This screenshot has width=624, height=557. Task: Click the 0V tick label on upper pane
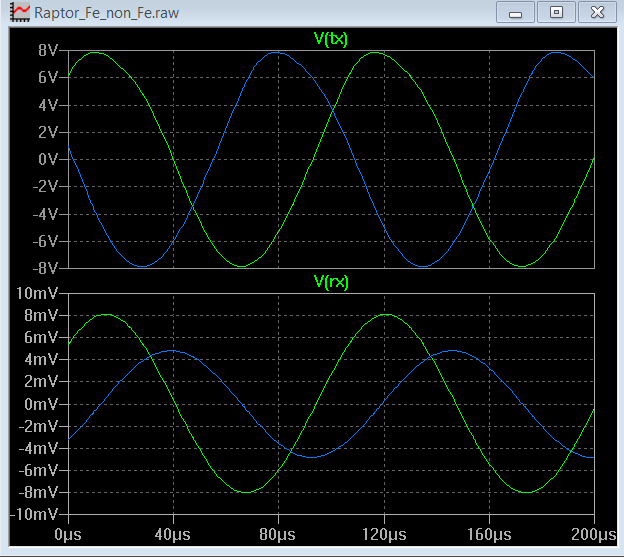click(x=49, y=159)
